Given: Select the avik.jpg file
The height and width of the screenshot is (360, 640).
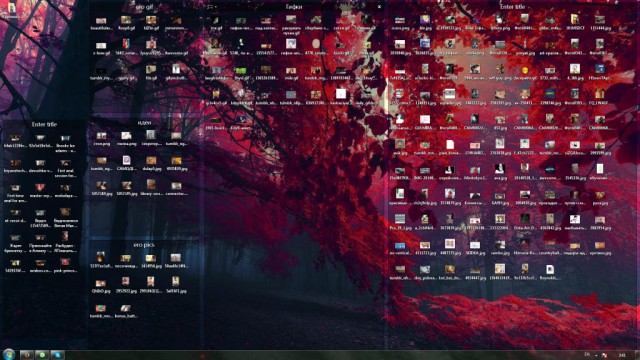Looking at the screenshot, I should tap(400, 147).
